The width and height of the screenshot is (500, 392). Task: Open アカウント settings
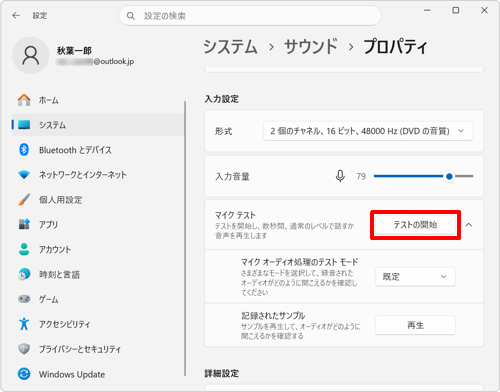(x=97, y=249)
